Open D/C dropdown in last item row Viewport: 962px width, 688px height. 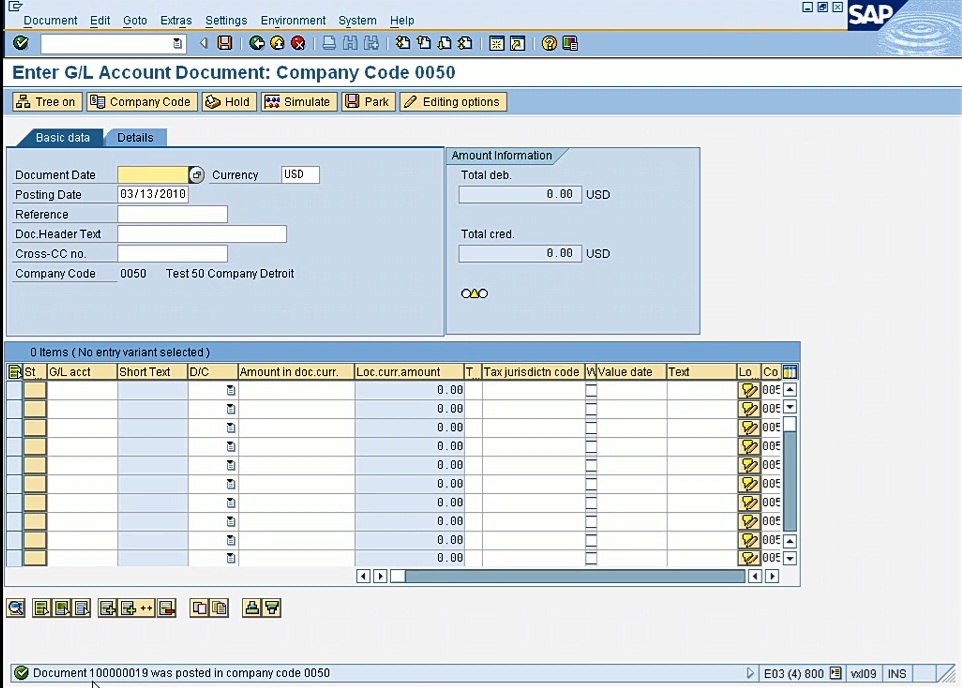coord(231,558)
